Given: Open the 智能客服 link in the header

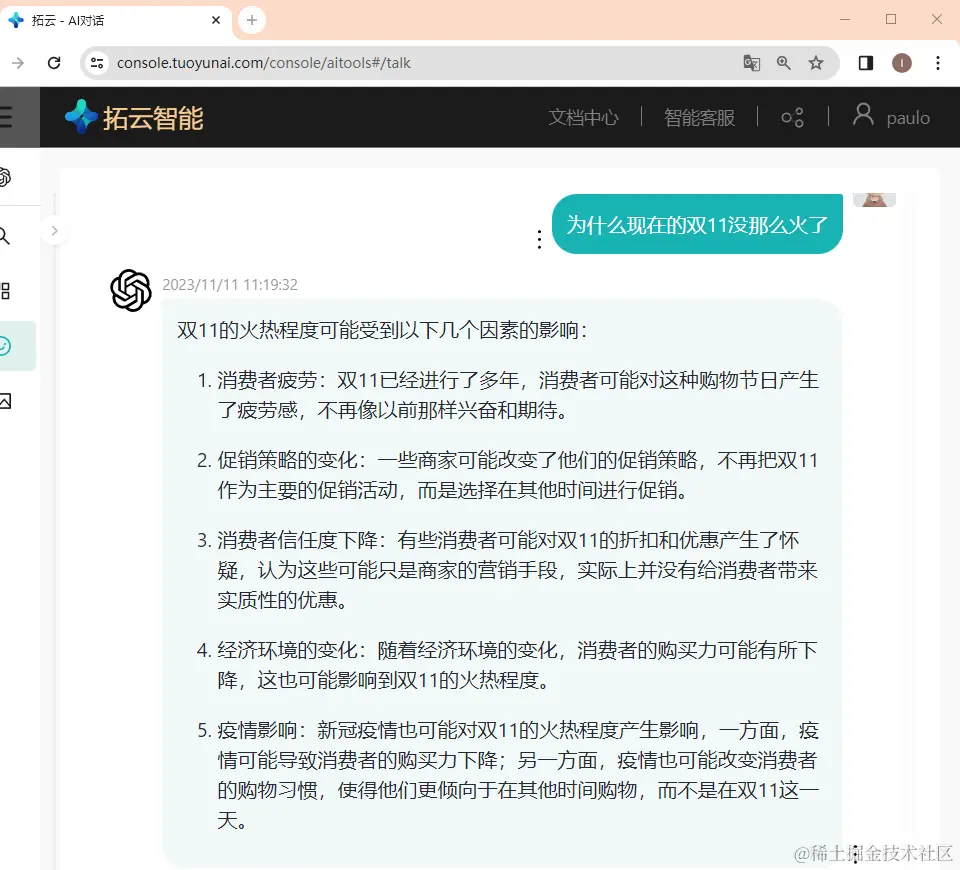Looking at the screenshot, I should tap(698, 117).
